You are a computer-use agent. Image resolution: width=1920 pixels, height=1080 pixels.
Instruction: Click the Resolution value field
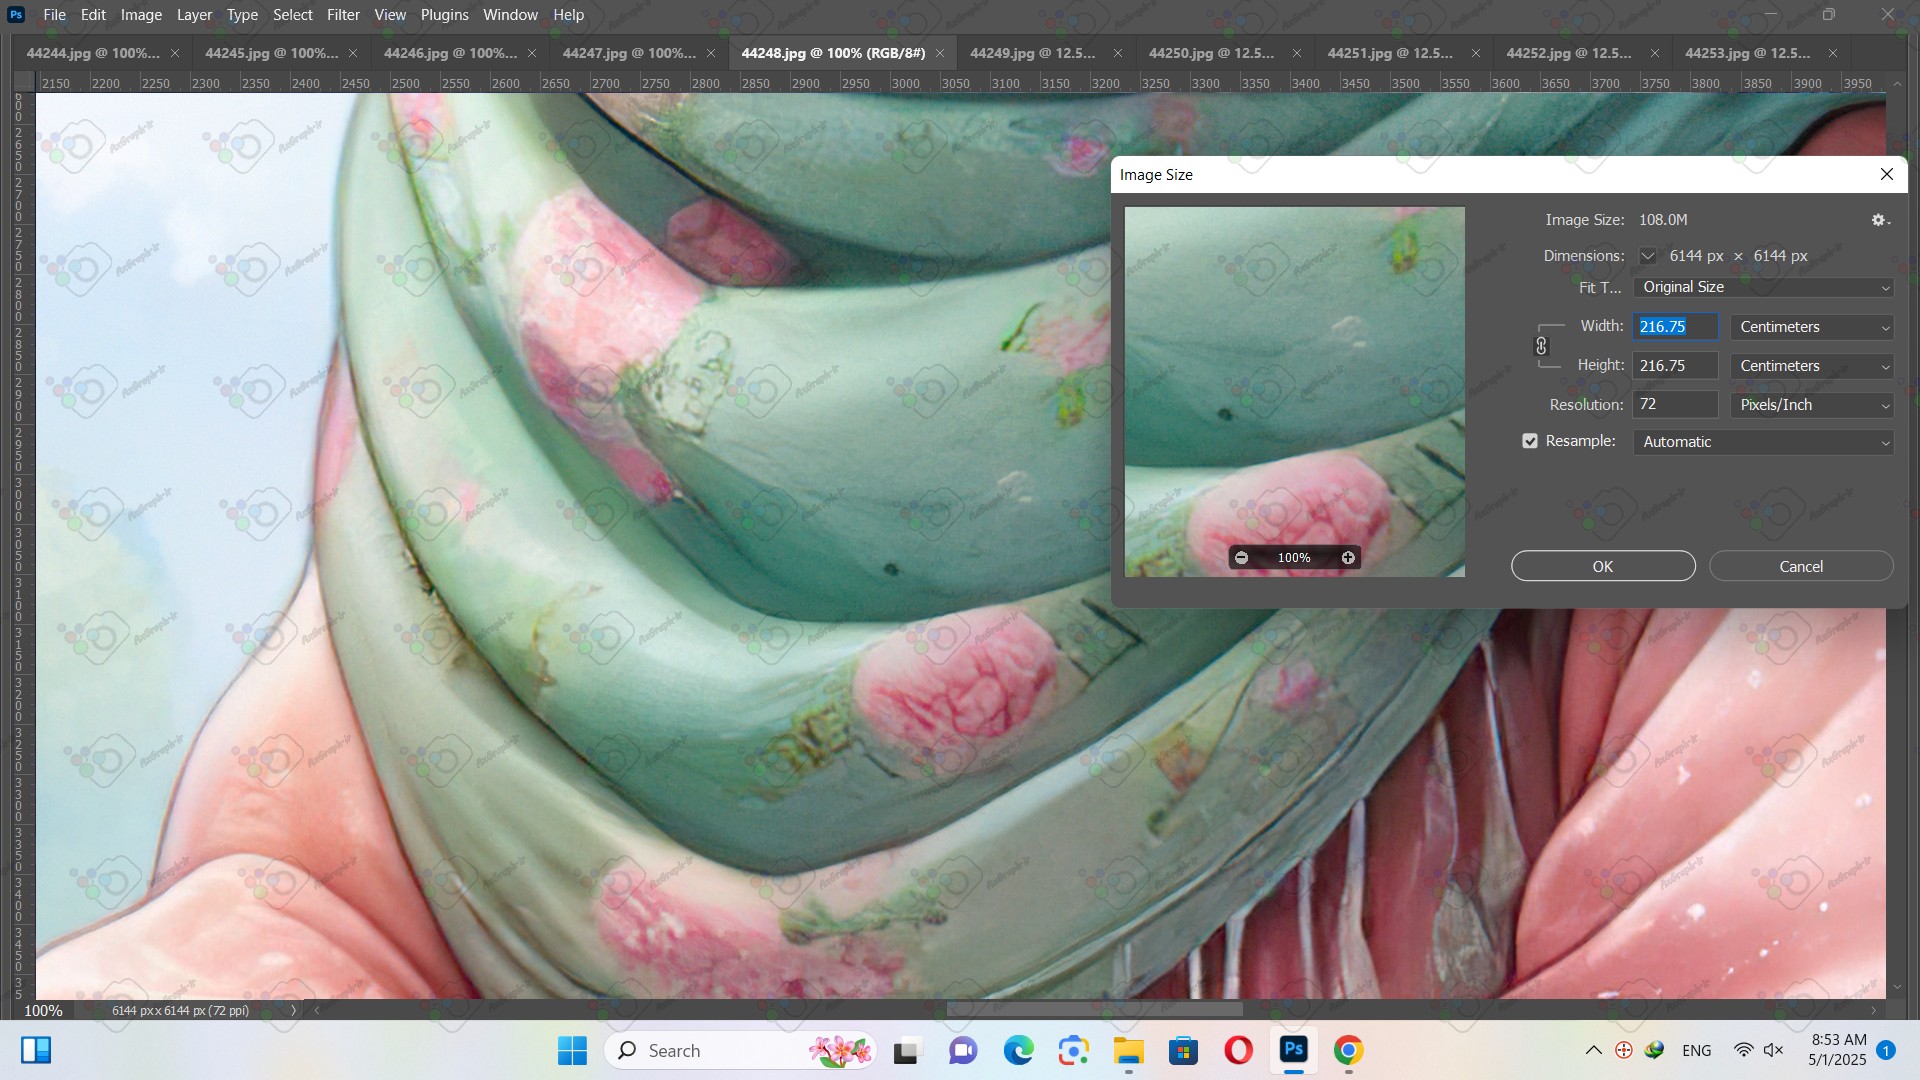1675,405
